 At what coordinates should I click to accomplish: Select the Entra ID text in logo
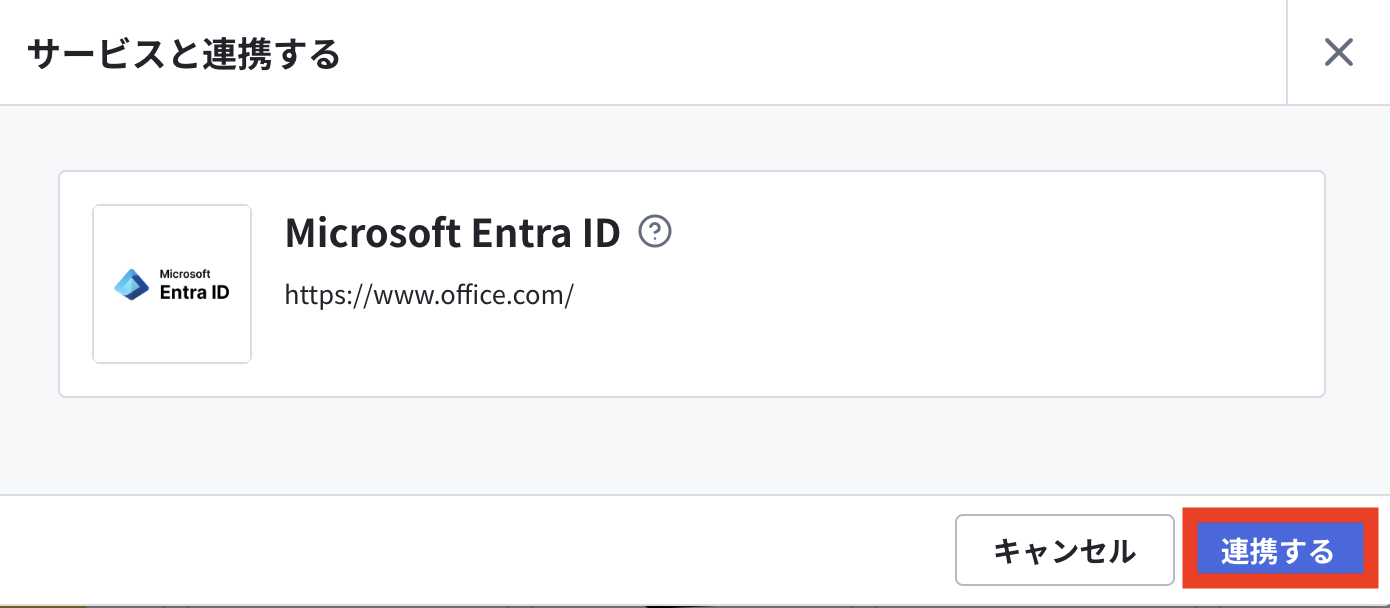(x=195, y=292)
